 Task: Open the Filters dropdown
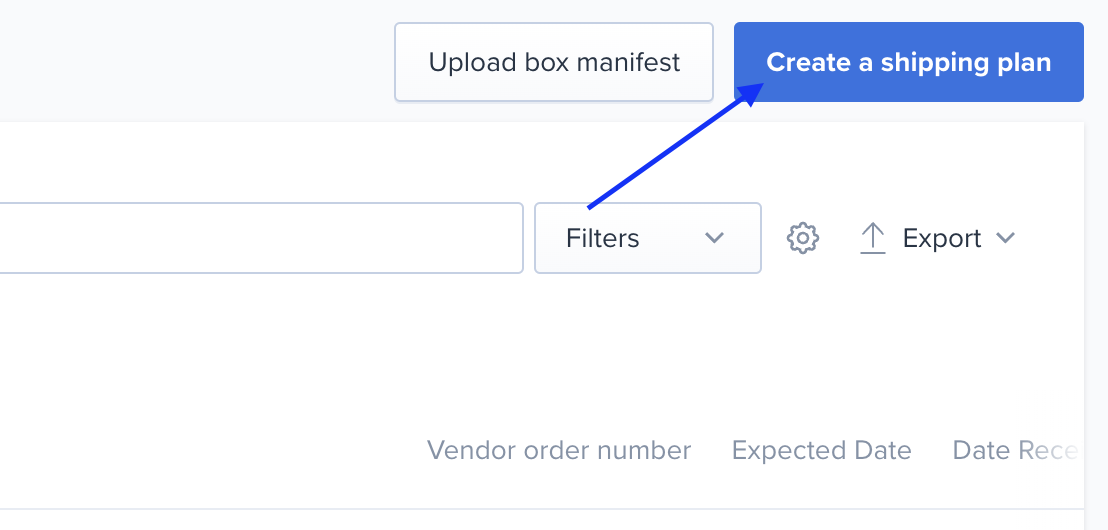[x=647, y=238]
